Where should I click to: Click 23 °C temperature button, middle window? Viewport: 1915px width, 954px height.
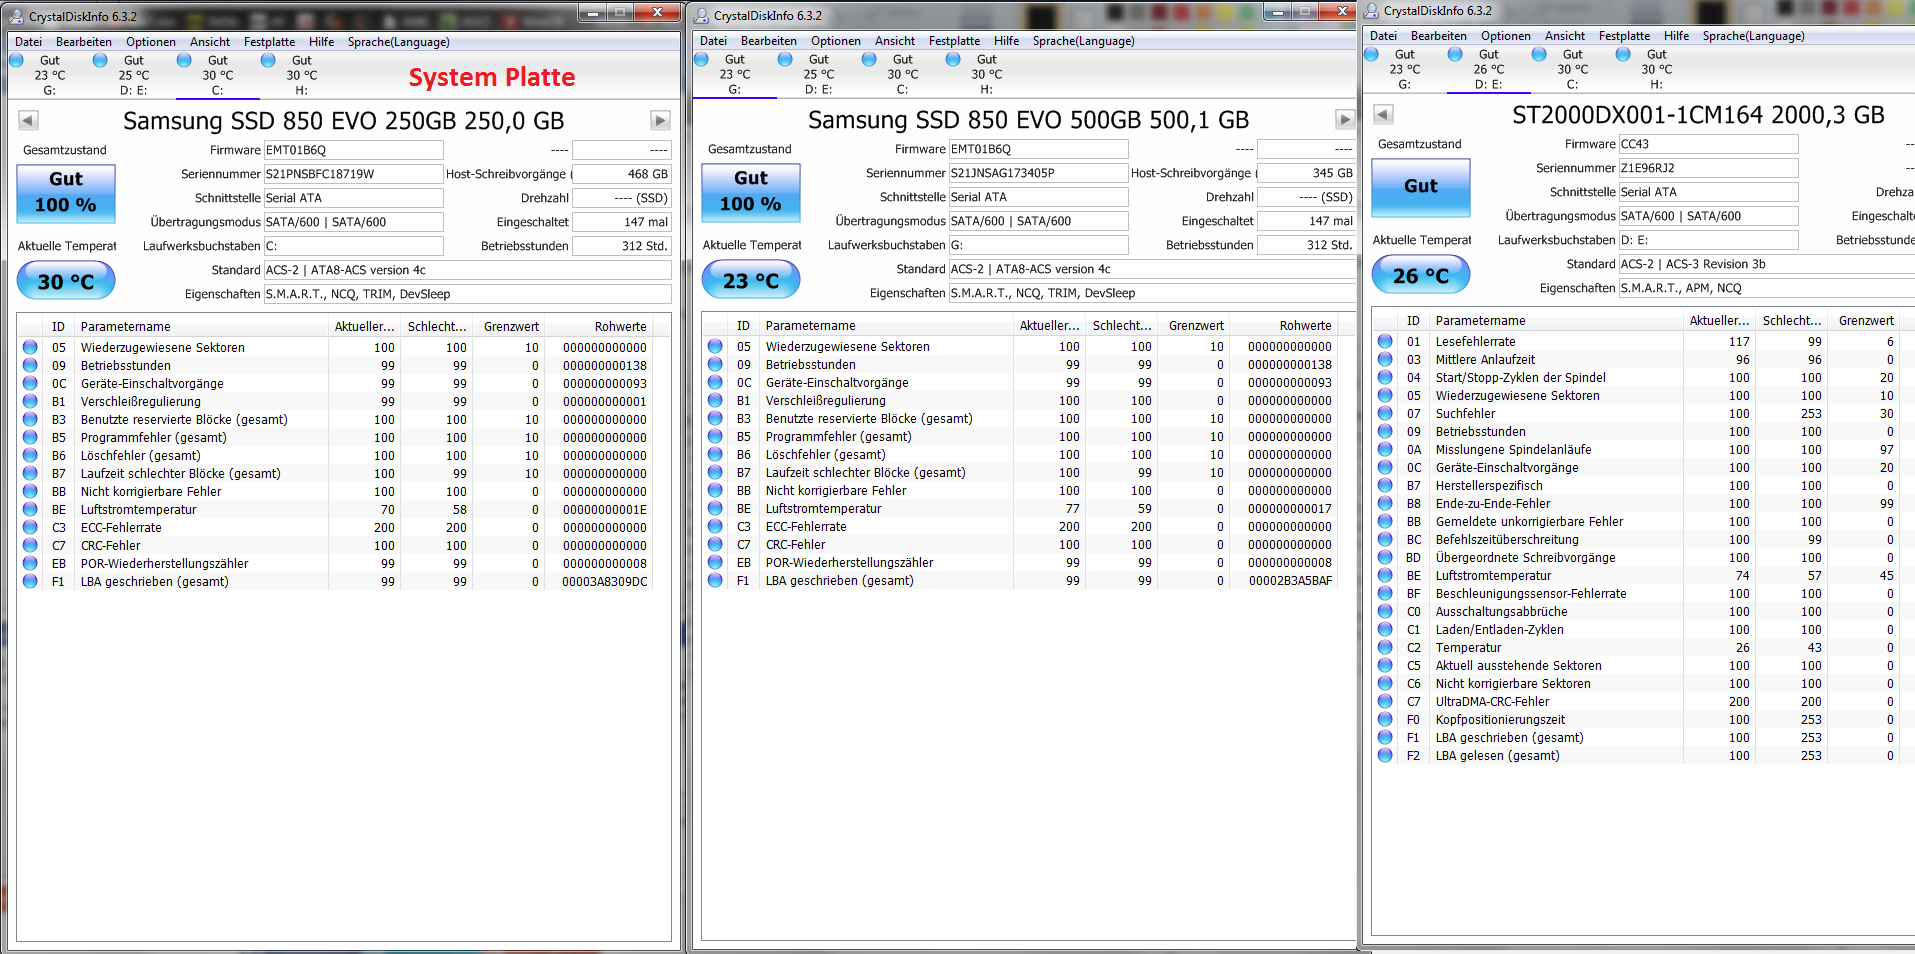click(751, 280)
